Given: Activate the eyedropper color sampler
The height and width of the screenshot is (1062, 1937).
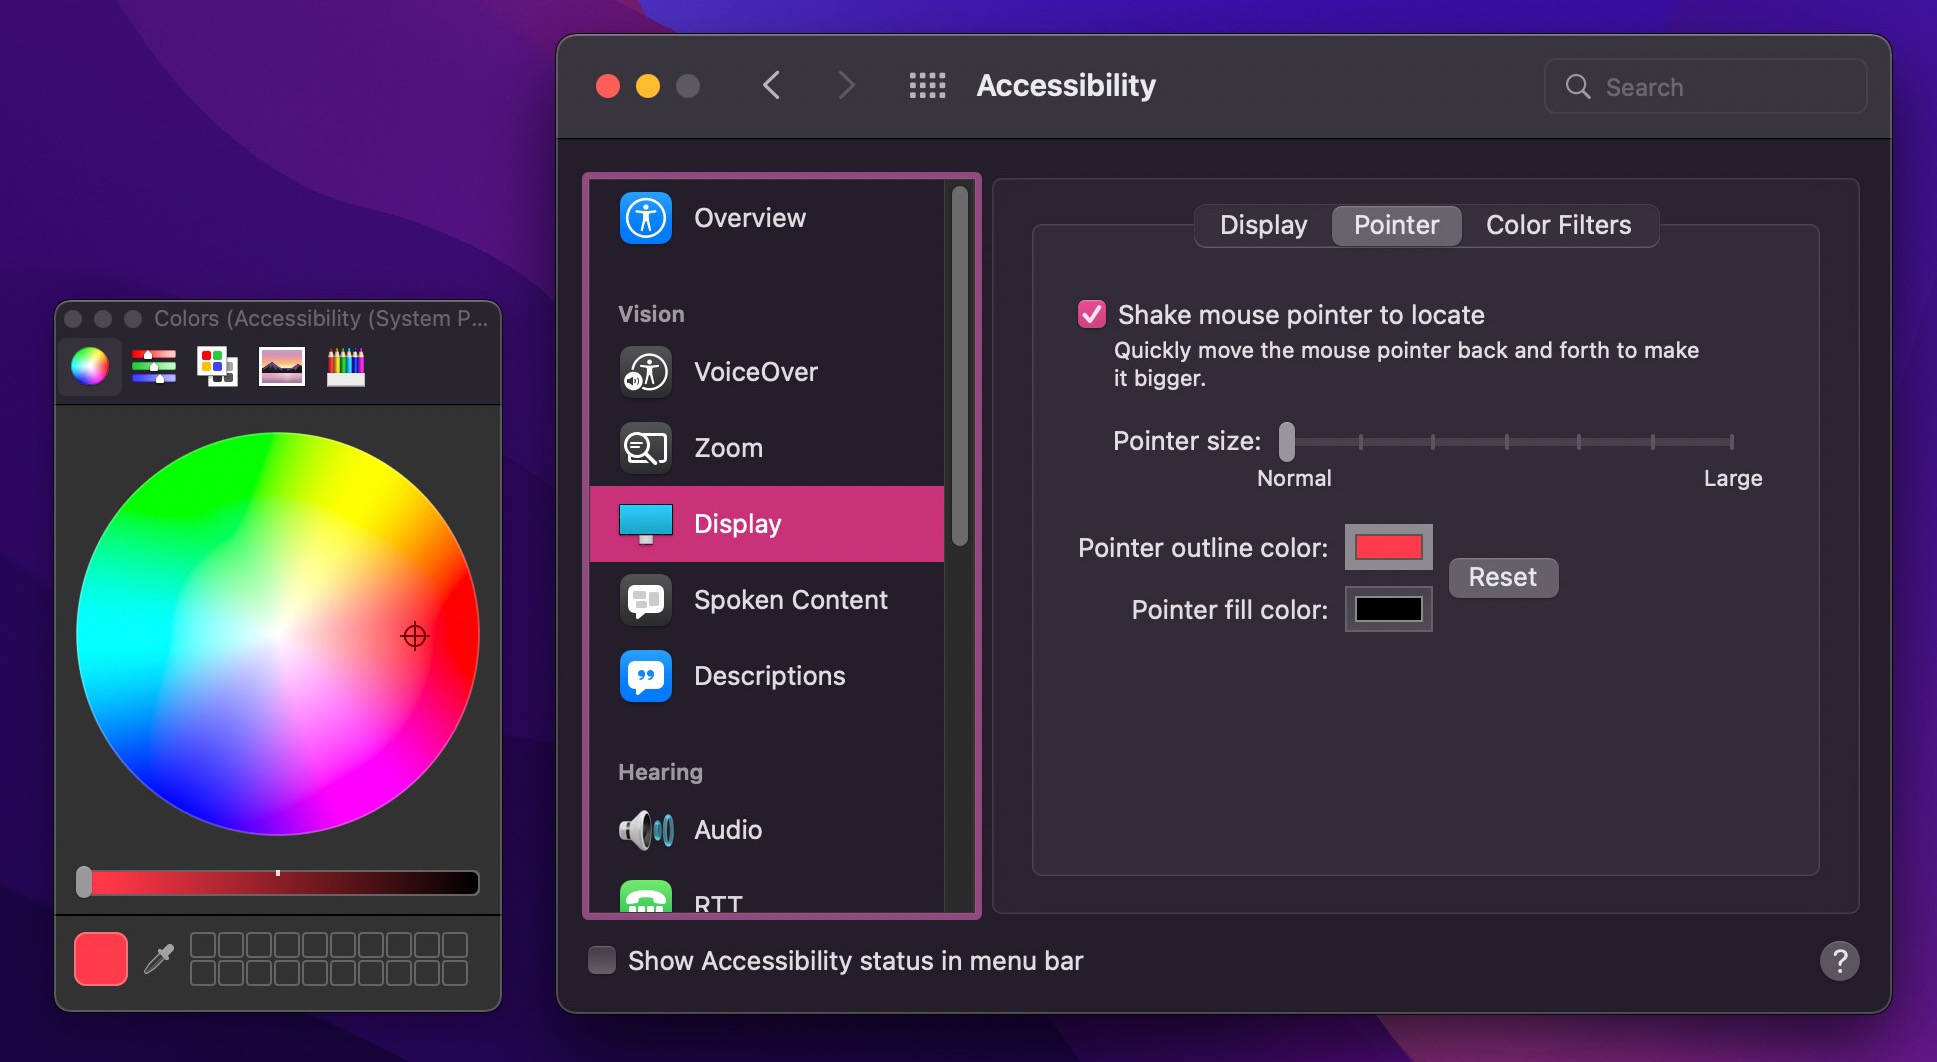Looking at the screenshot, I should (x=159, y=959).
